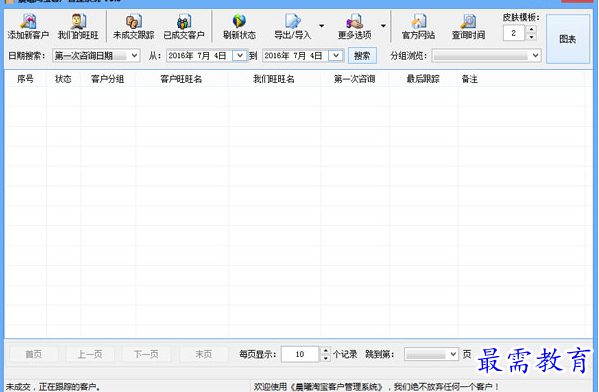Click the 皮肤模板 number field
This screenshot has width=599, height=392.
(x=514, y=33)
